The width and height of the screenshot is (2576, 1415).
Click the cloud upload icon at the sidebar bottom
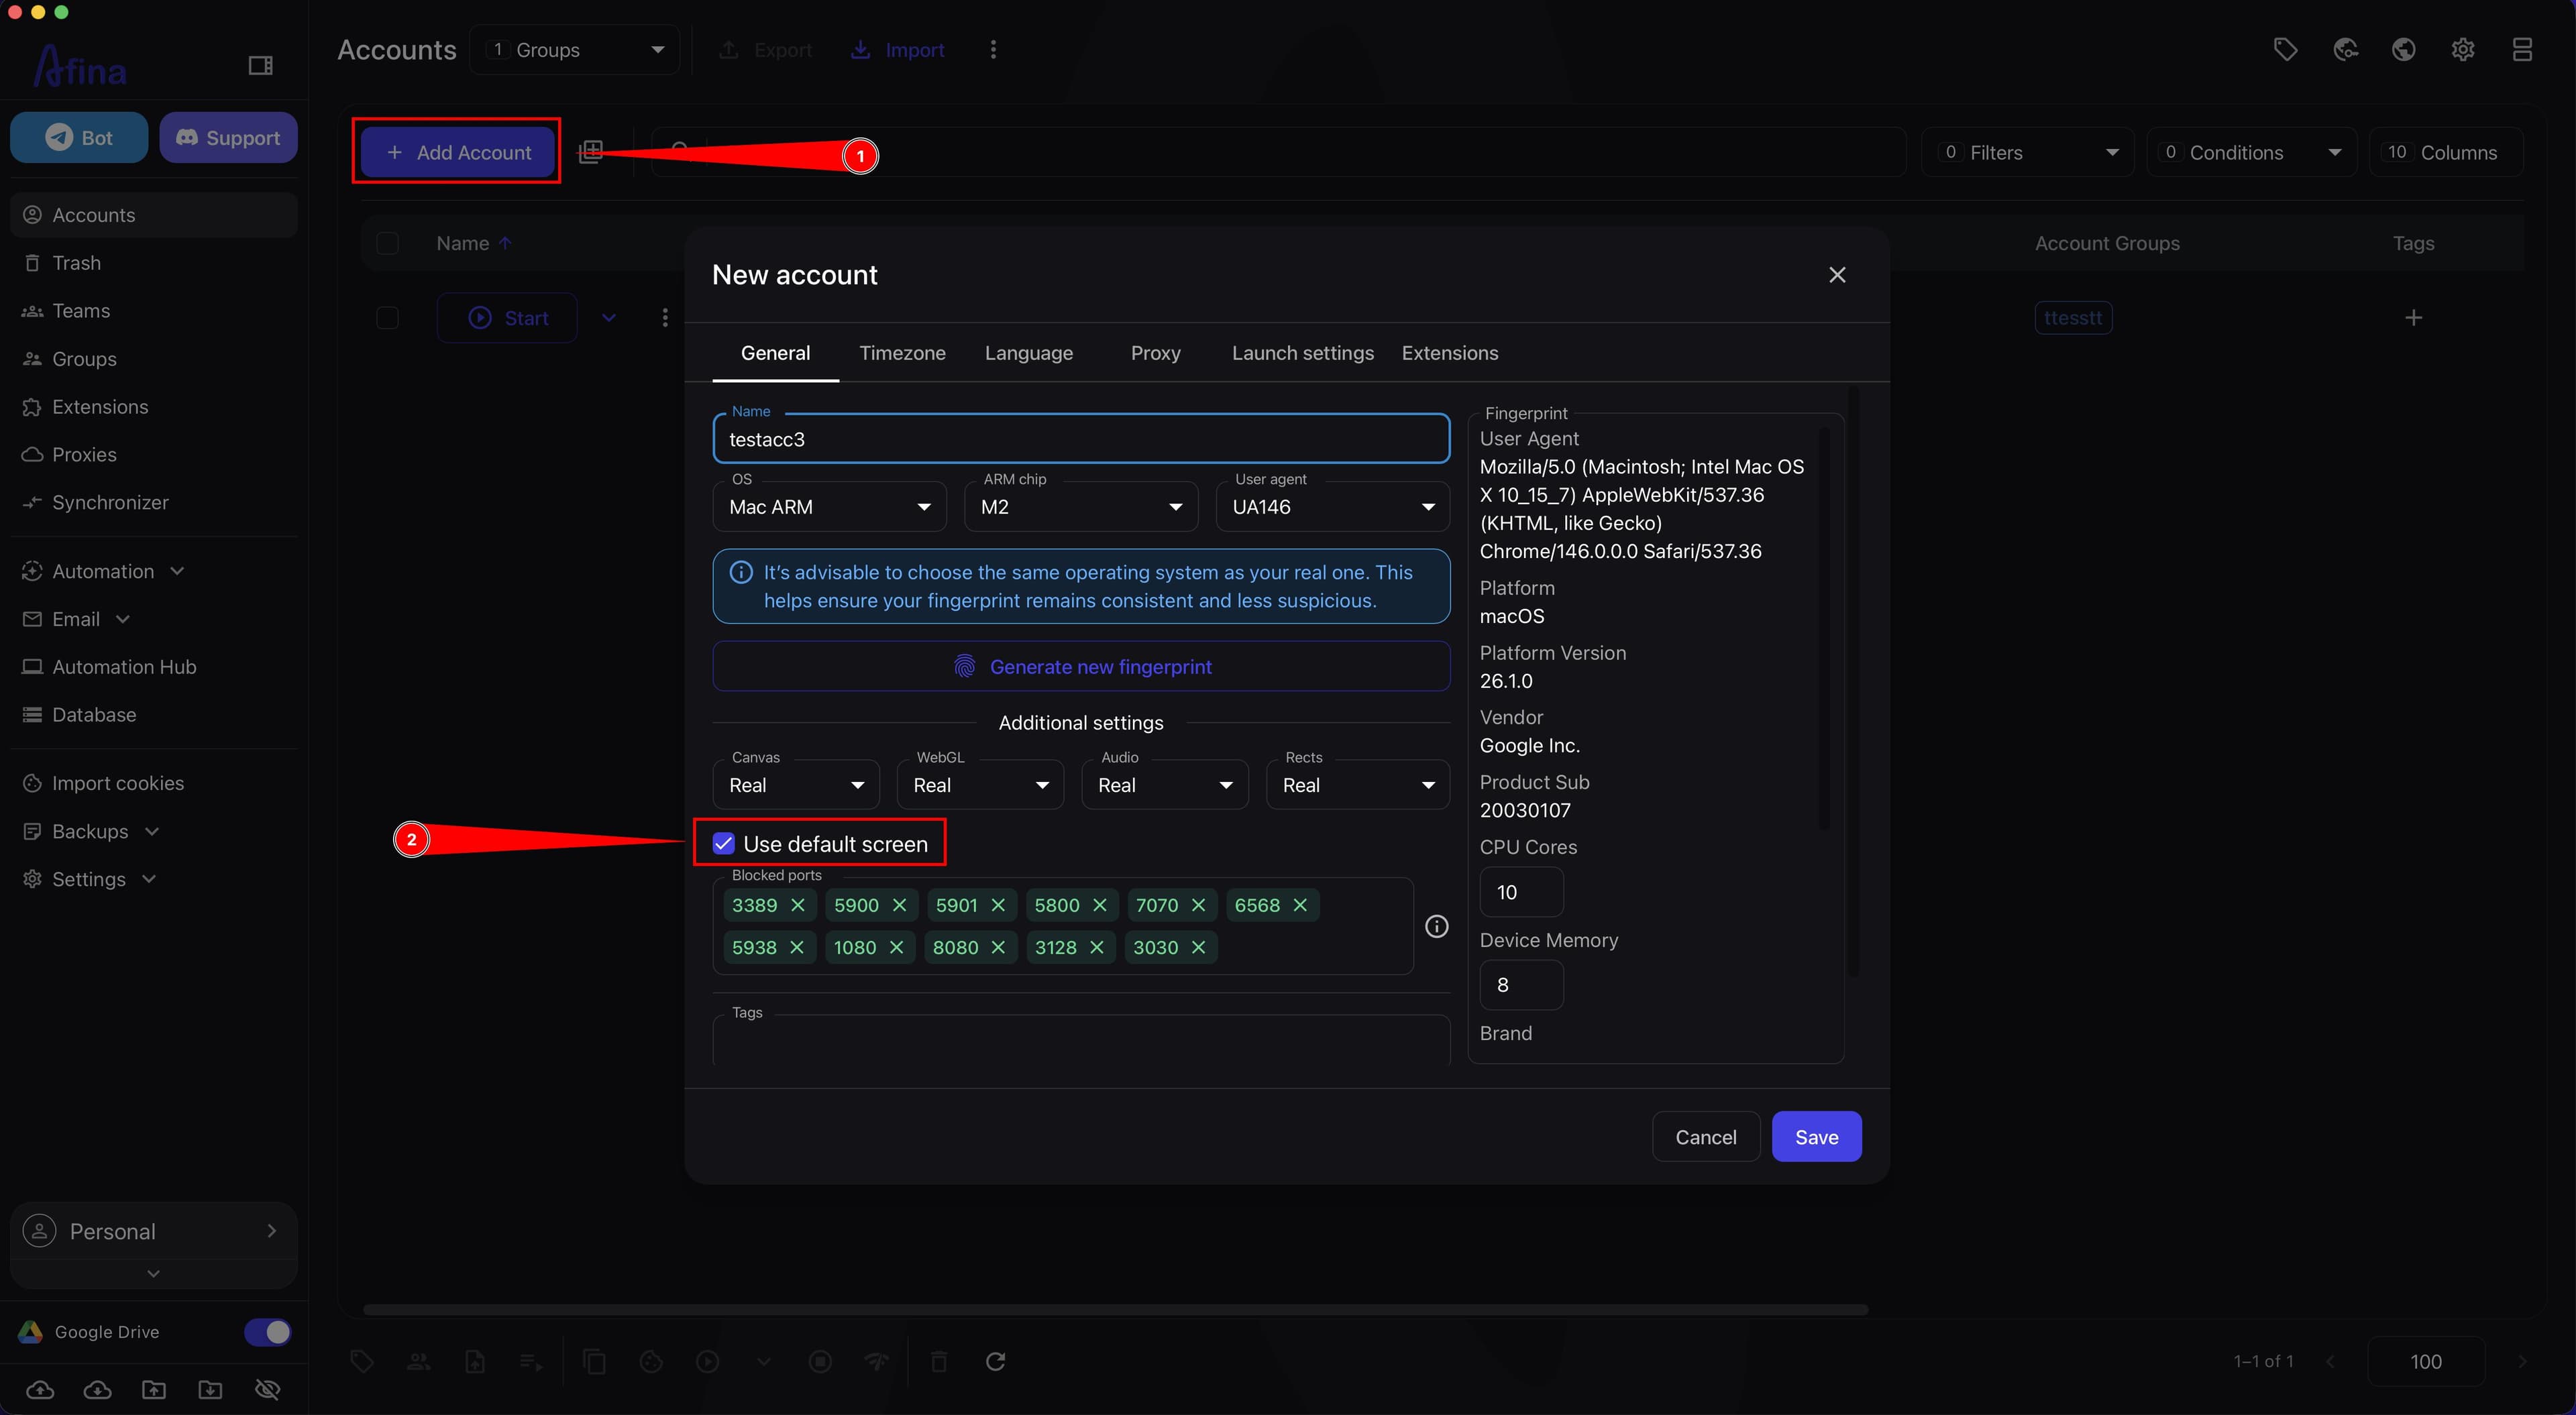click(x=40, y=1389)
